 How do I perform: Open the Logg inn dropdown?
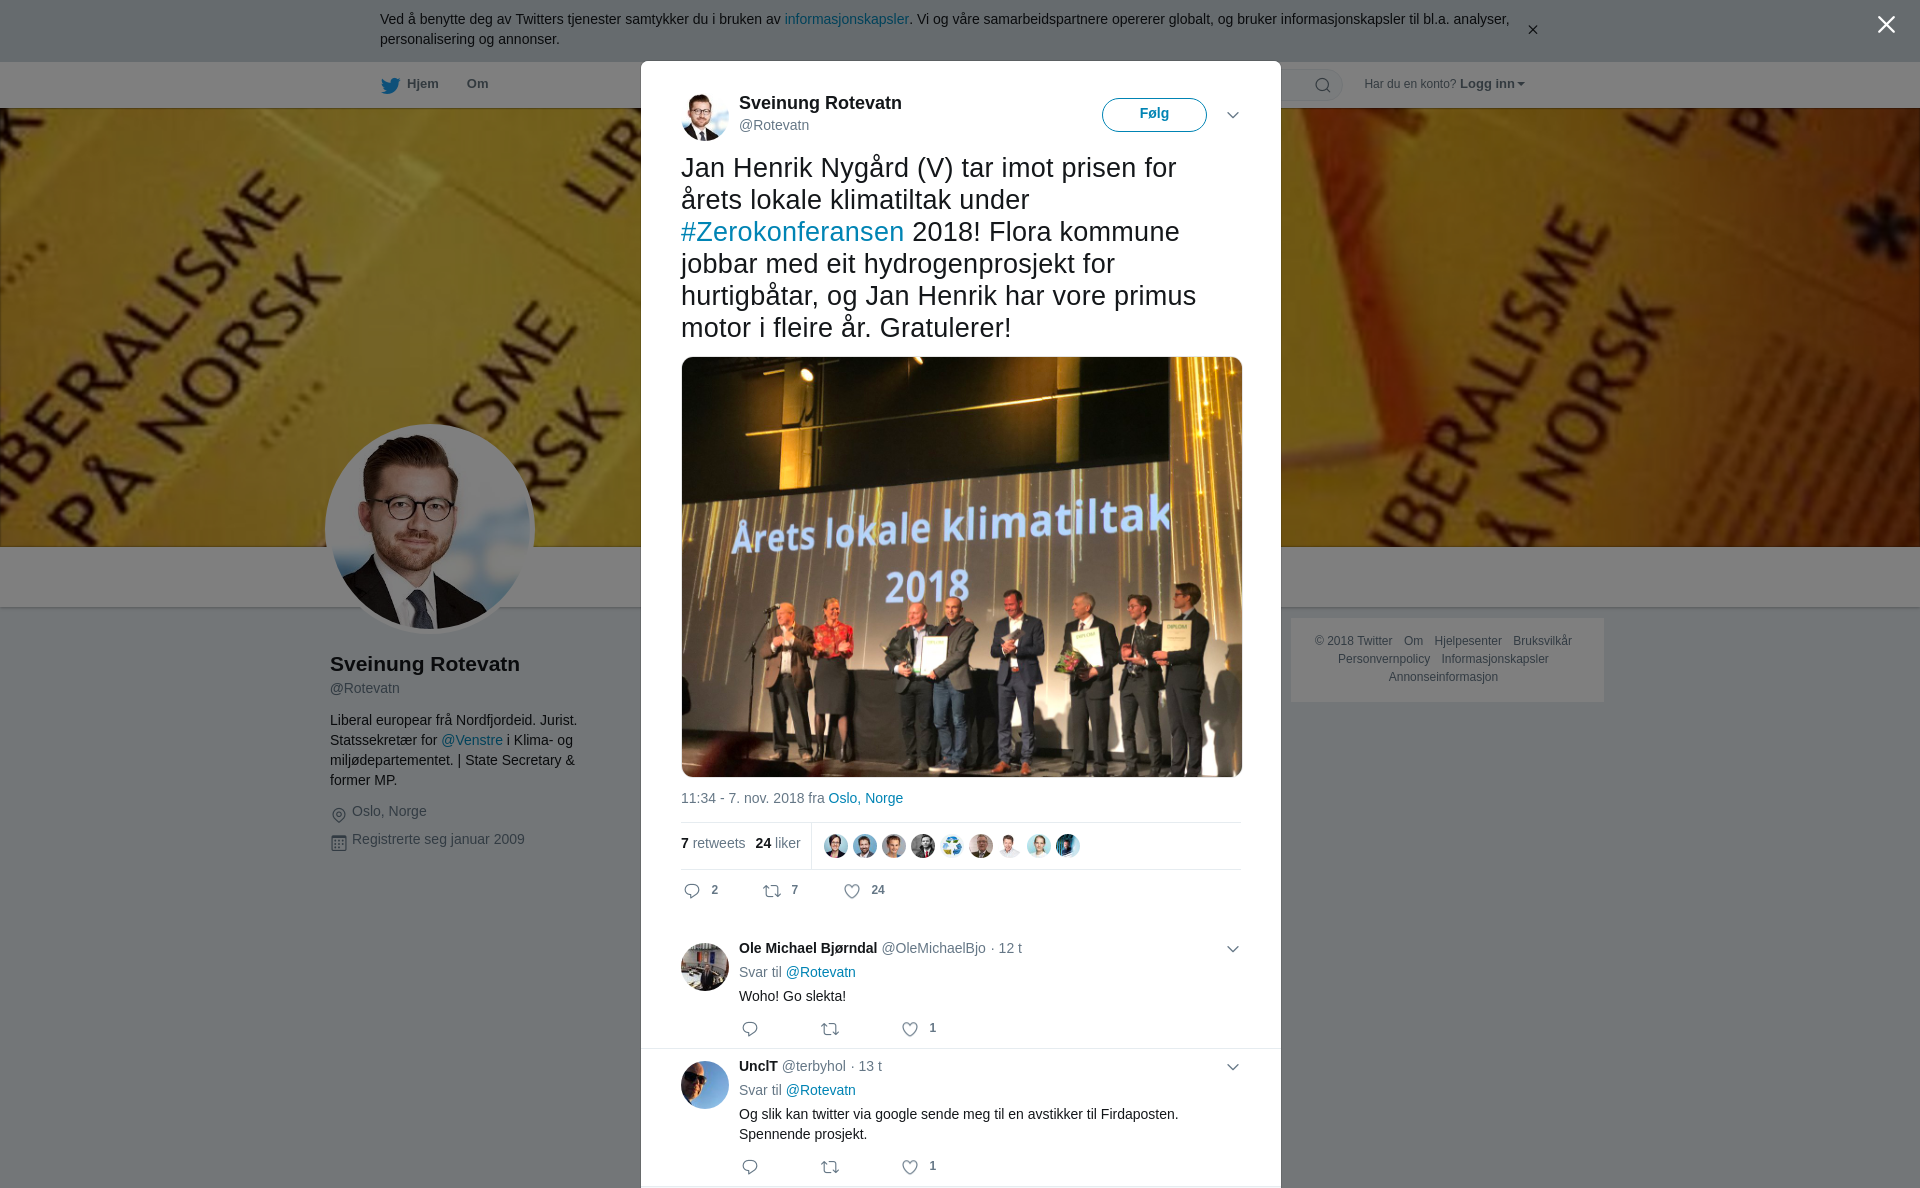(x=1492, y=84)
